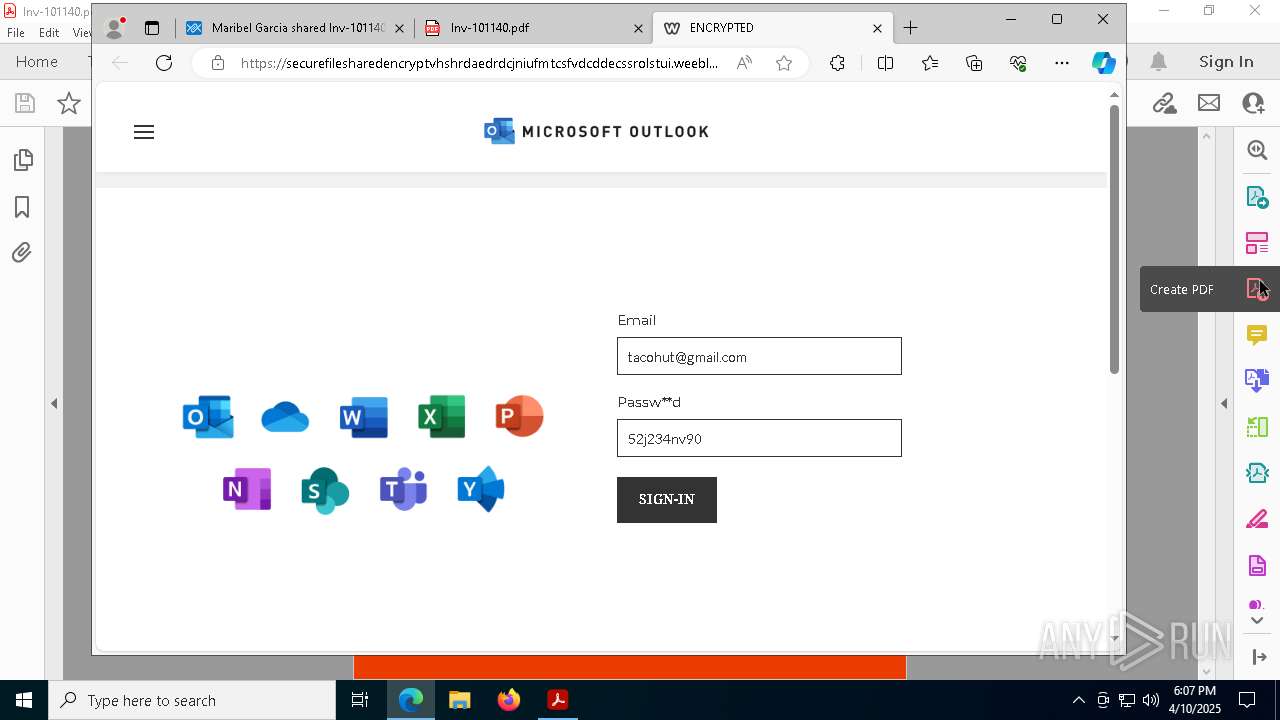Open Acrobat Comment tool

tap(1257, 335)
